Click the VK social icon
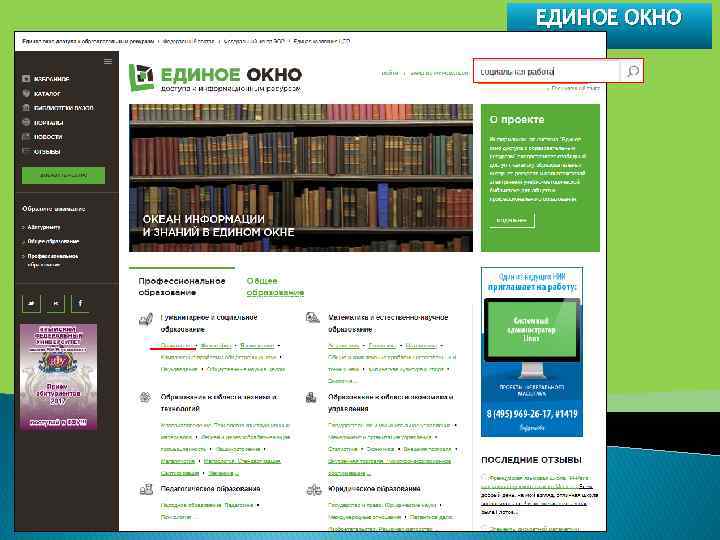720x540 pixels. 56,304
